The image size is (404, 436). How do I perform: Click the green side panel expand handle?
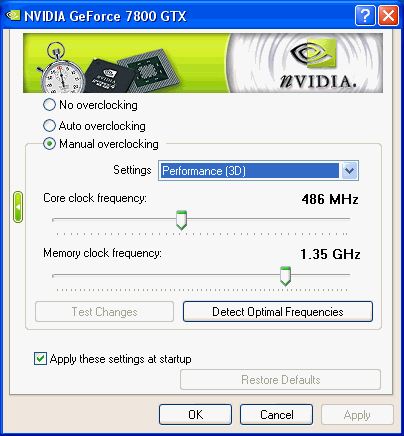coord(18,207)
